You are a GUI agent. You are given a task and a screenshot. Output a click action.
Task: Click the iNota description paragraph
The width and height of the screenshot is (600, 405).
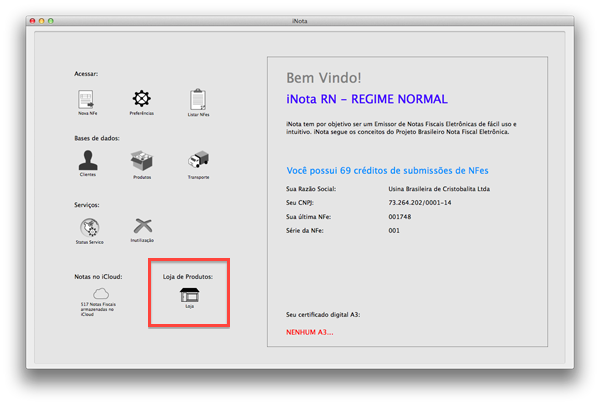(x=401, y=128)
